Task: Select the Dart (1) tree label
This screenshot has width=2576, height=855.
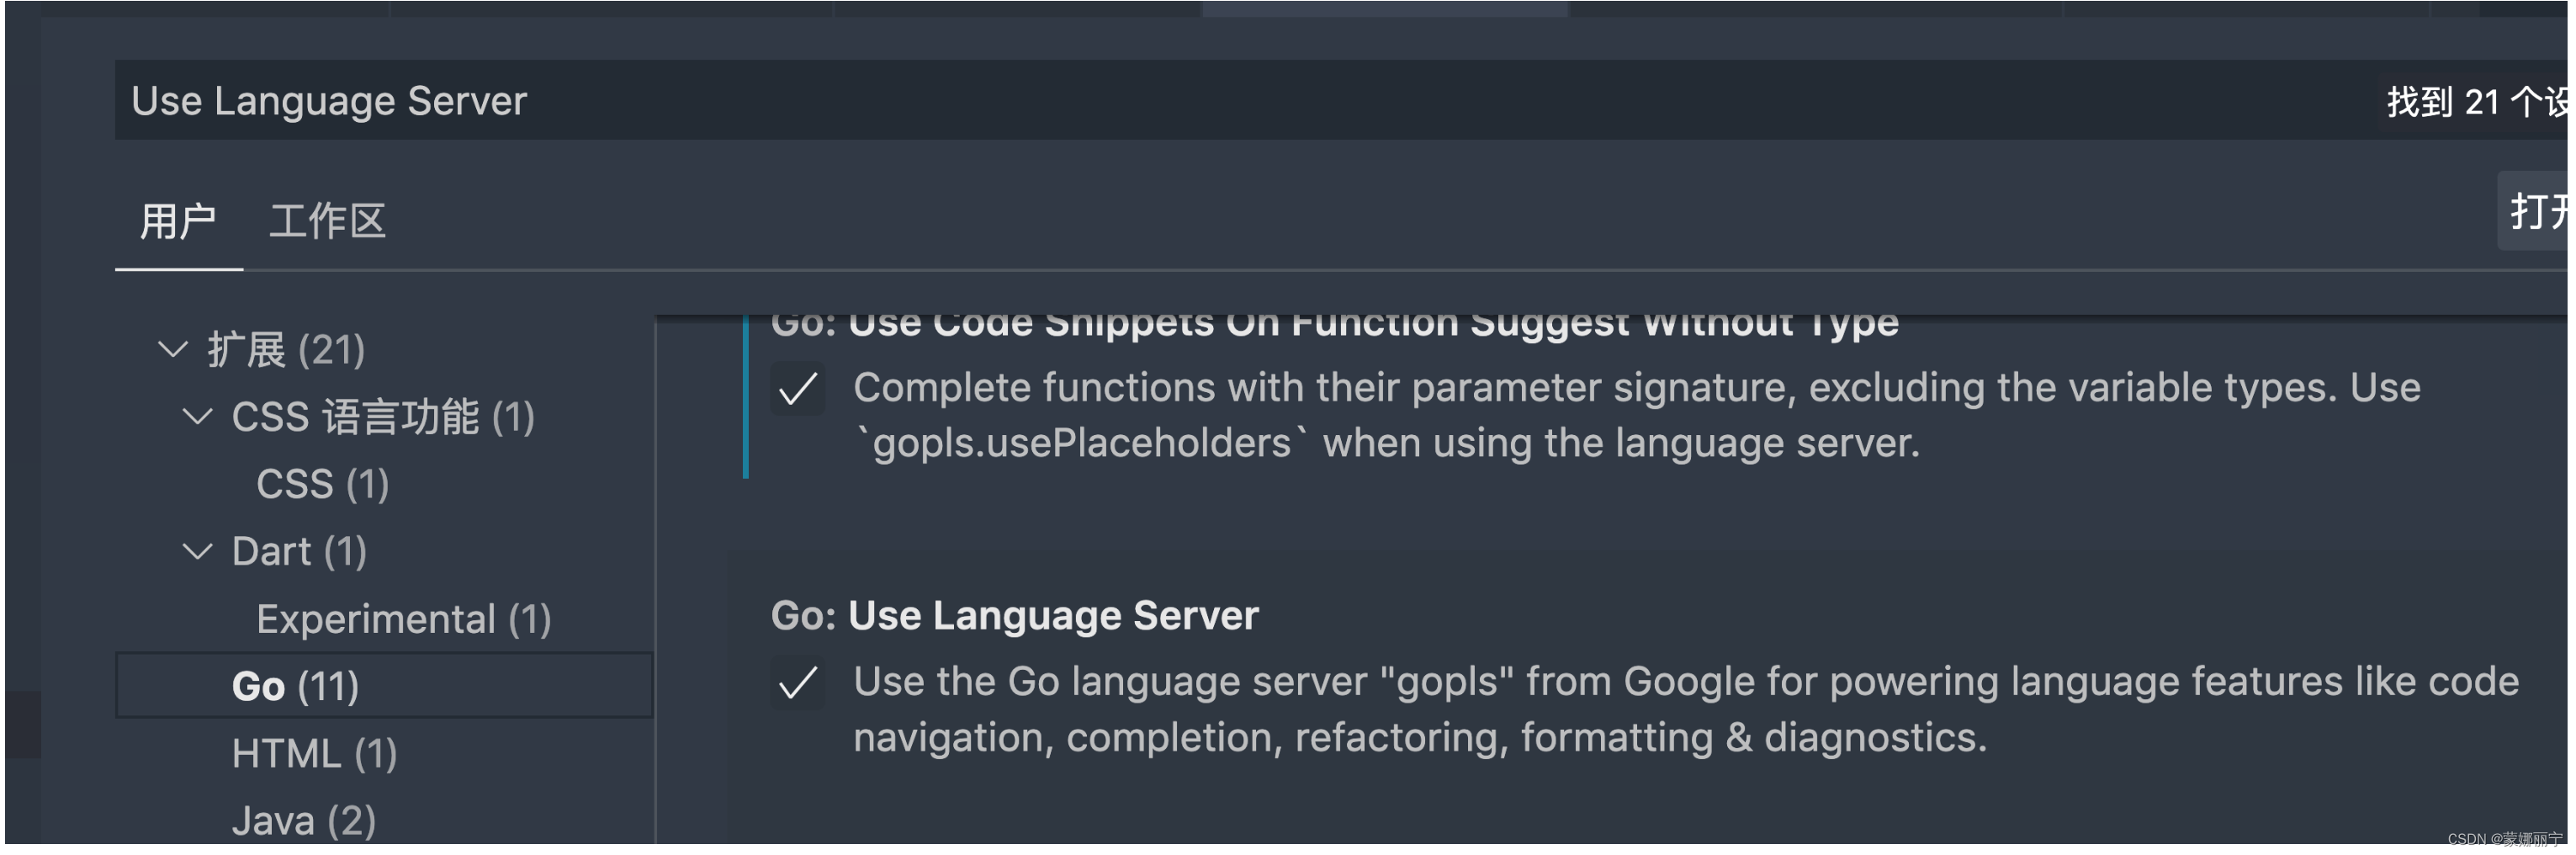Action: [299, 551]
